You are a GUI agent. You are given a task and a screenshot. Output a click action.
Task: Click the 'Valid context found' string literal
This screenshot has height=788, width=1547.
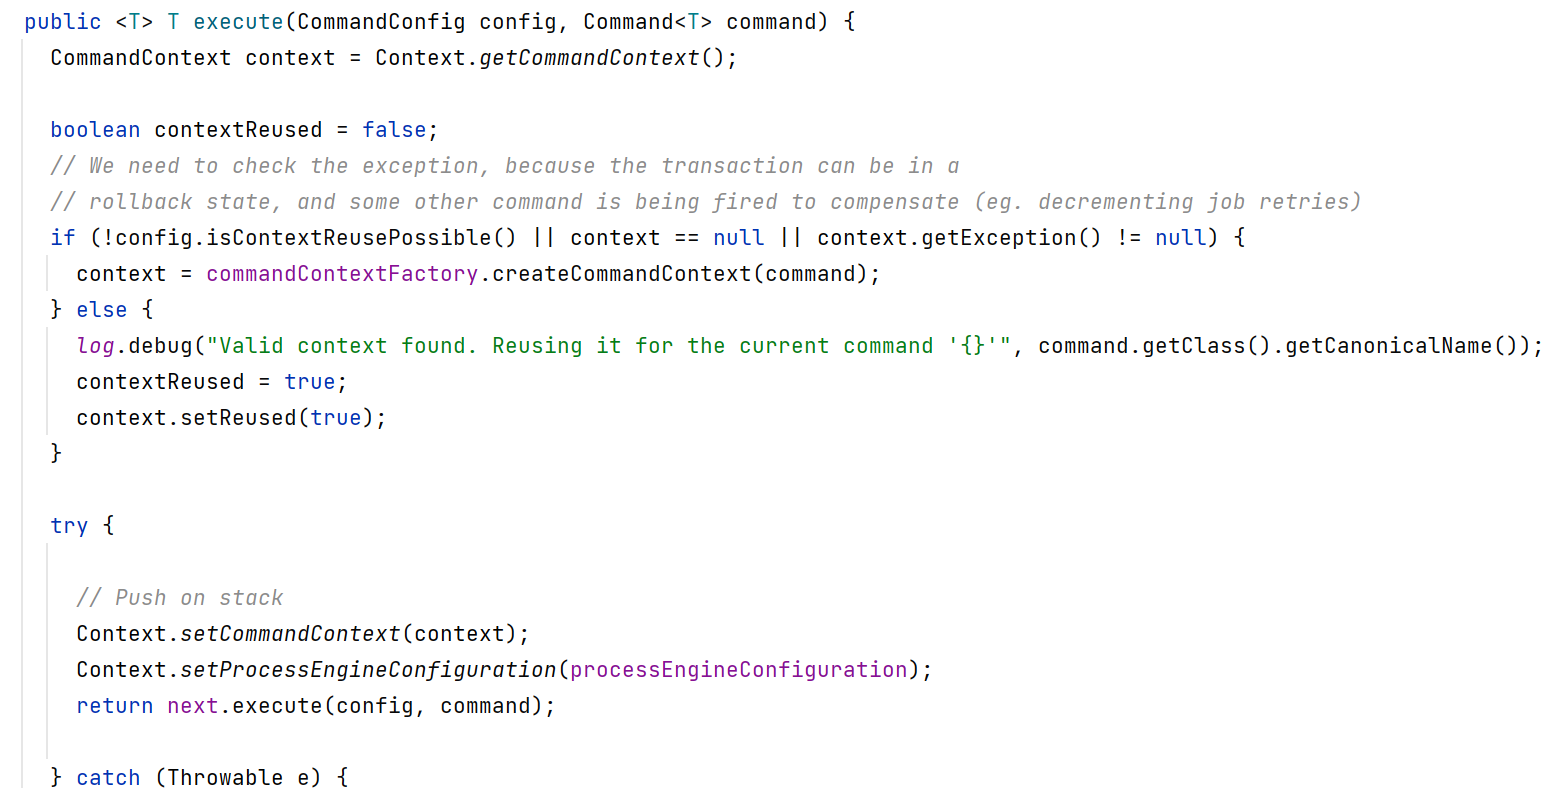tap(608, 346)
